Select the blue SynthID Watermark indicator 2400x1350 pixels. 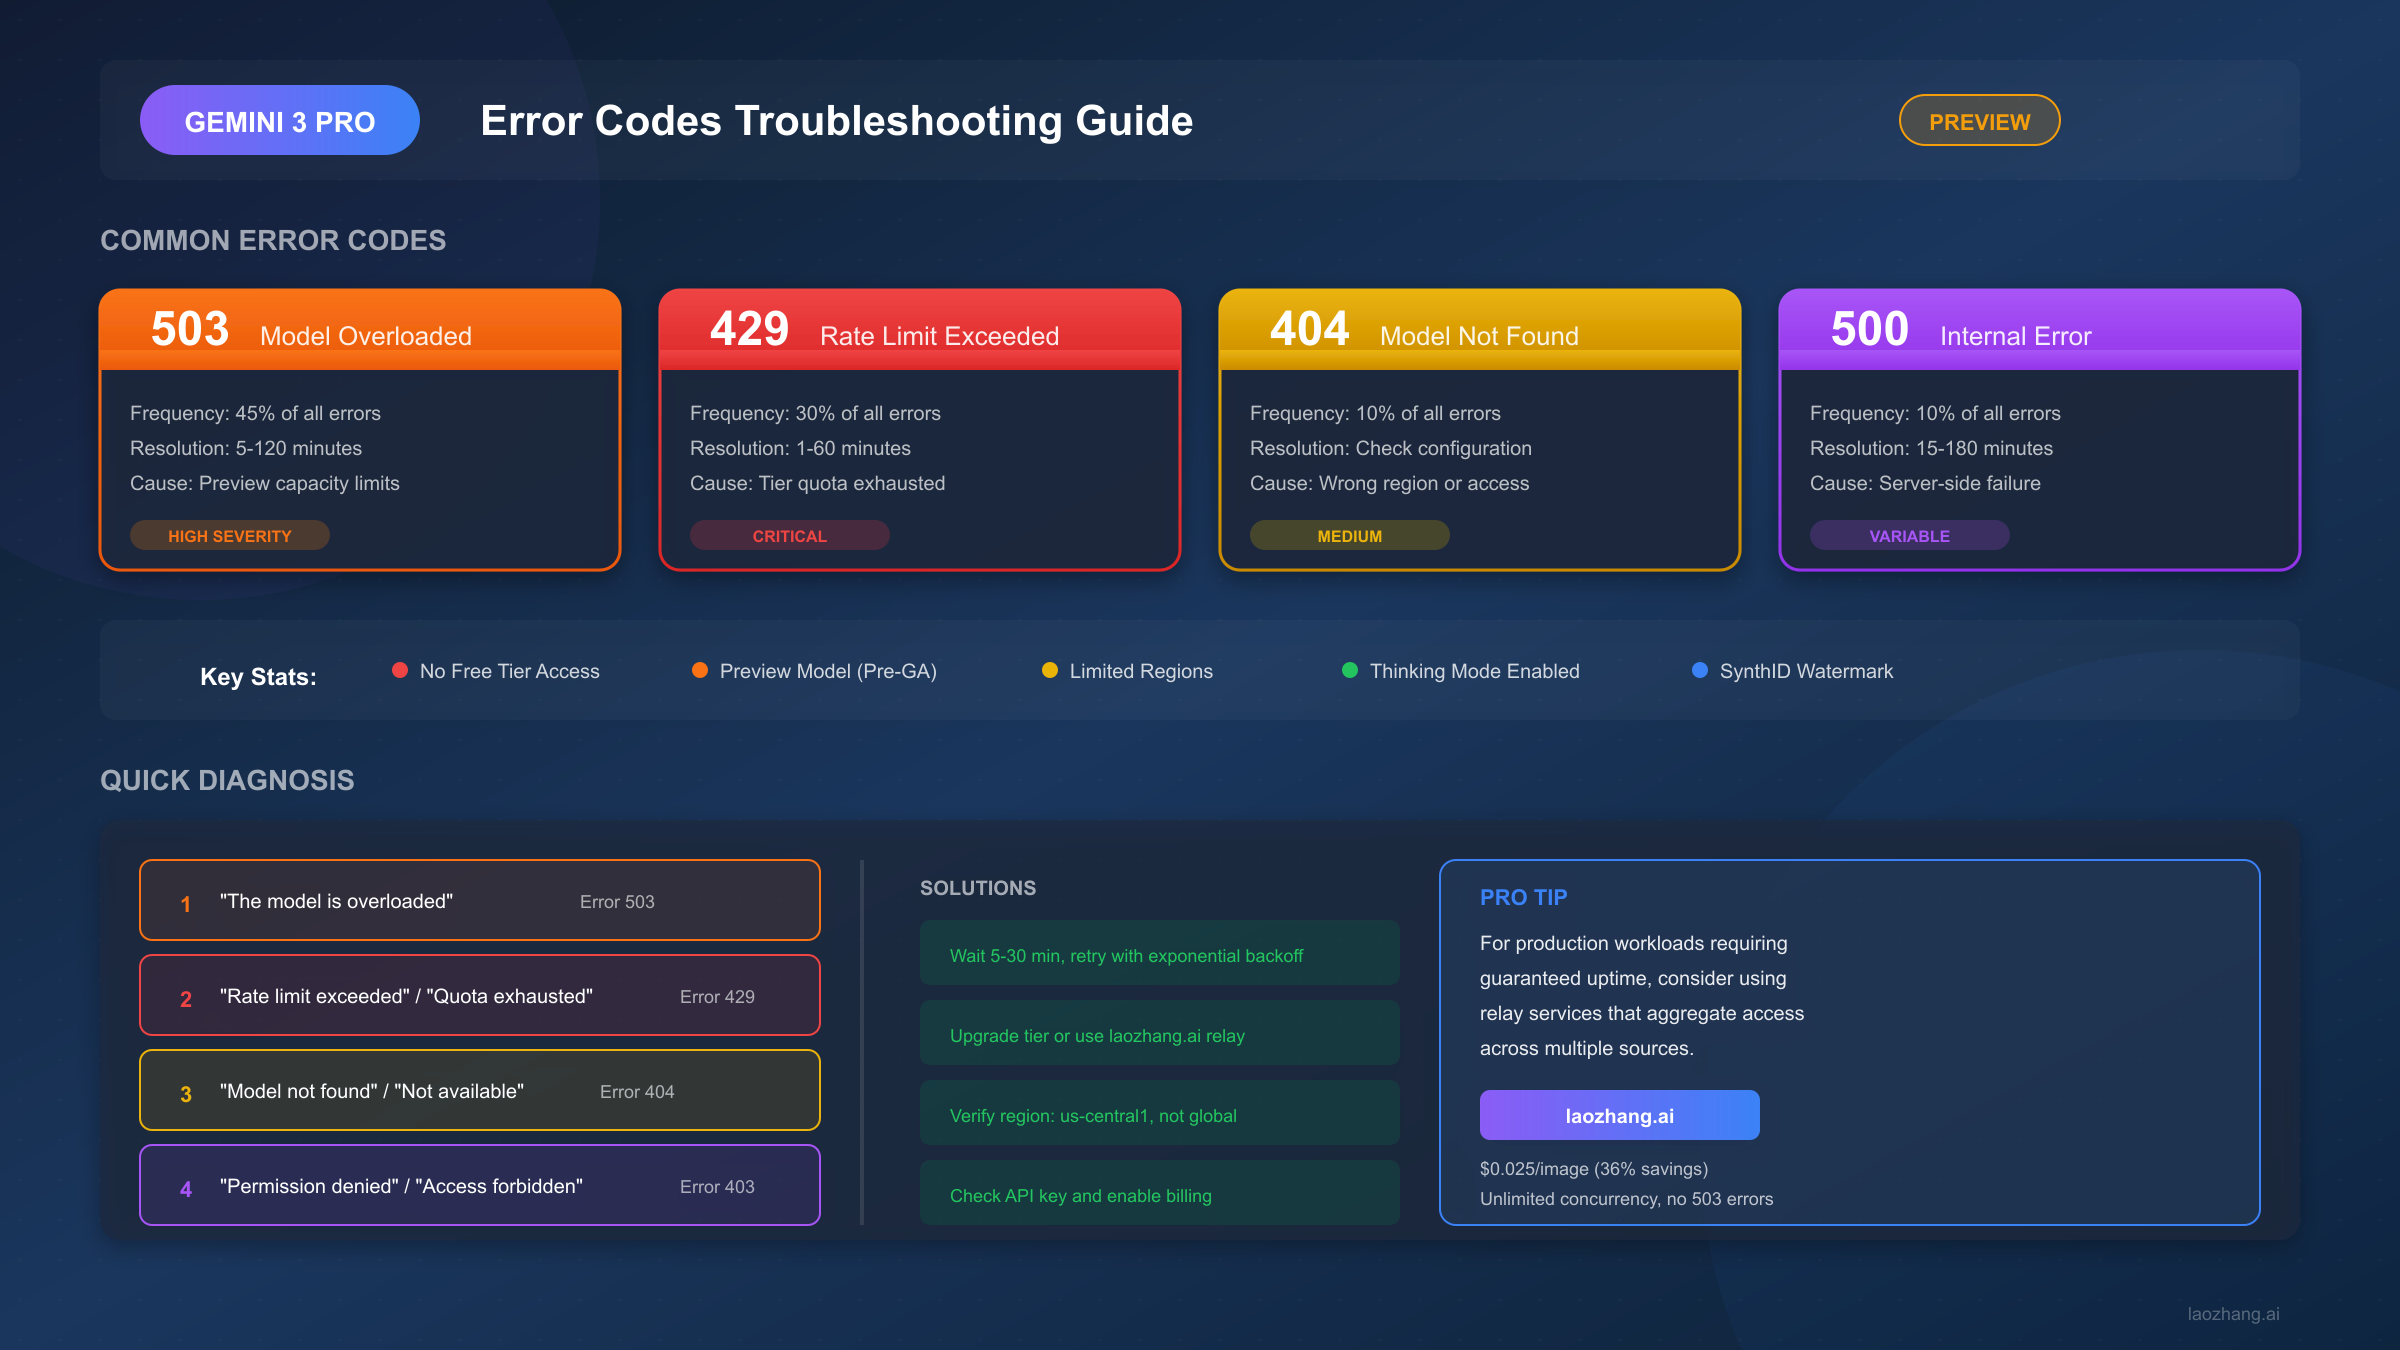tap(1699, 670)
